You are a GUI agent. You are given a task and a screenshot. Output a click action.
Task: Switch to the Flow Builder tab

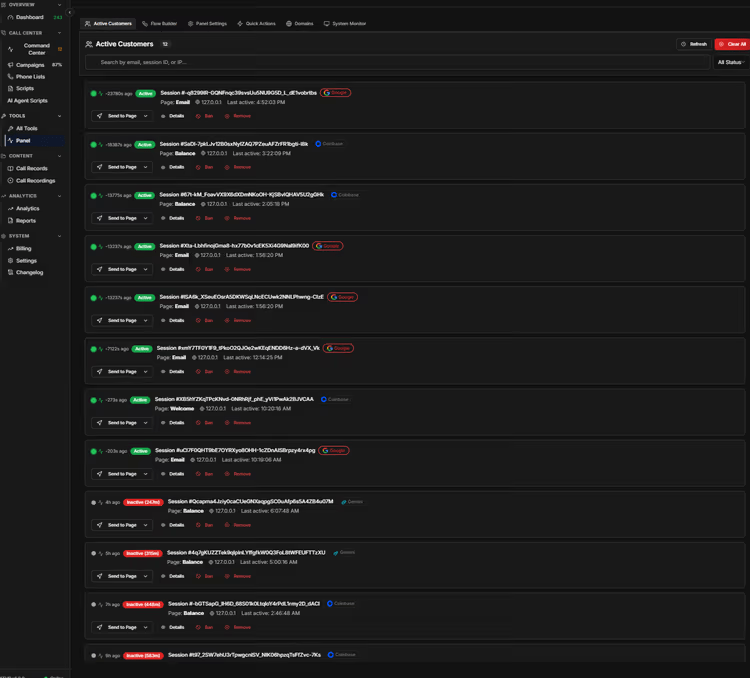point(160,23)
